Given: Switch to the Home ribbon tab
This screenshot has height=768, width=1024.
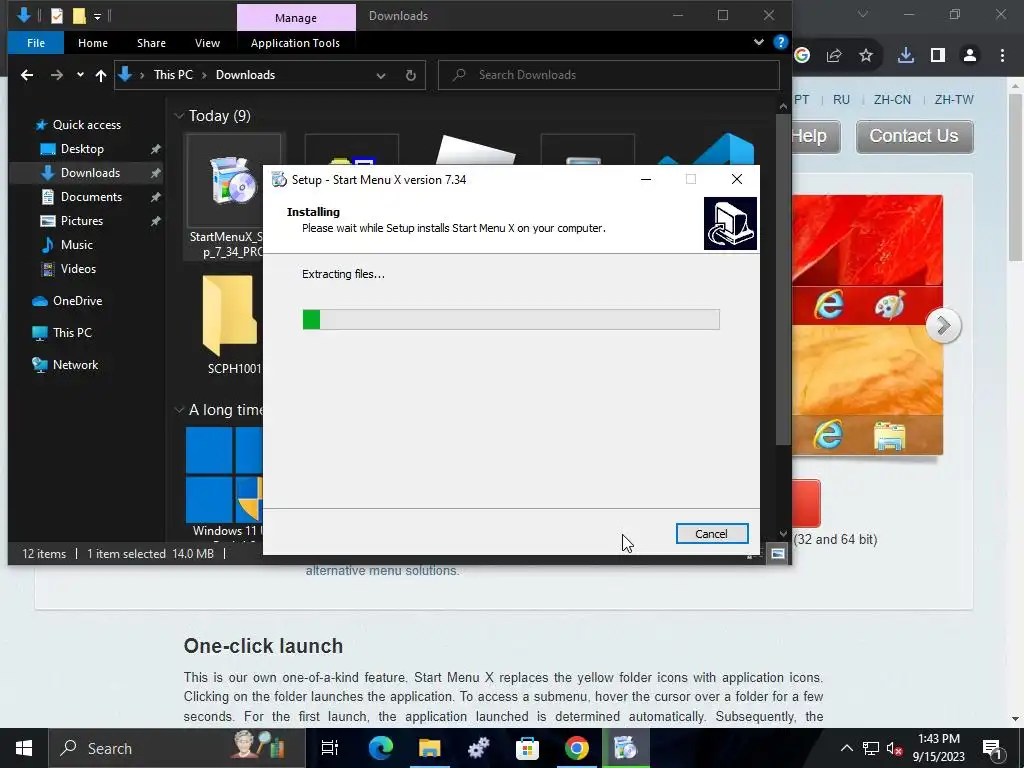Looking at the screenshot, I should coord(93,43).
